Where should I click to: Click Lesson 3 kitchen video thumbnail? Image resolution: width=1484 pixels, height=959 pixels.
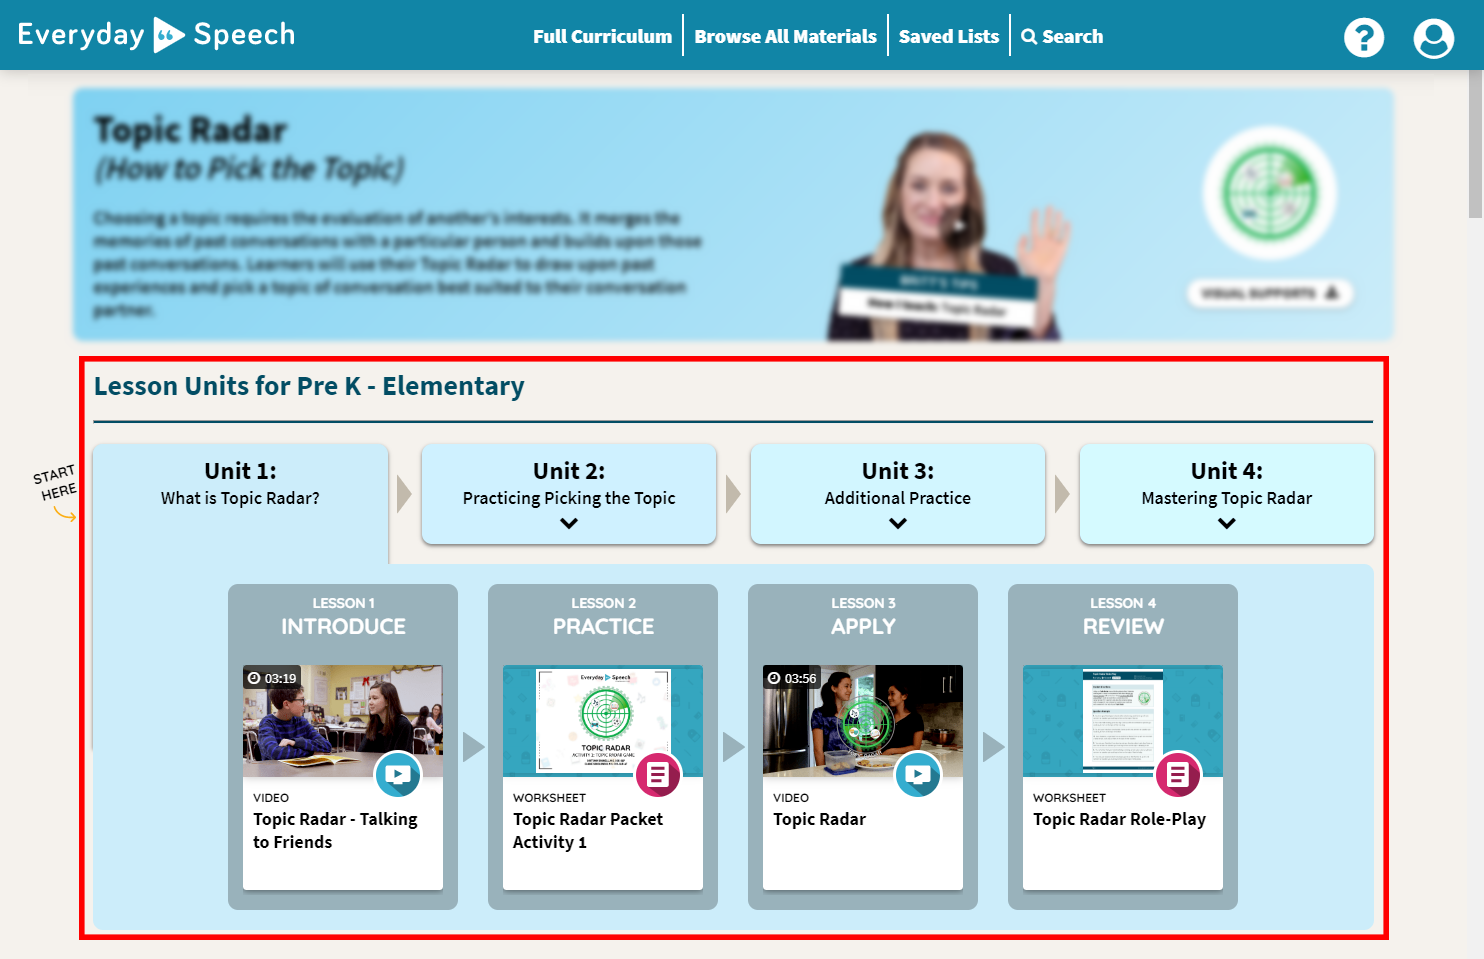coord(863,721)
